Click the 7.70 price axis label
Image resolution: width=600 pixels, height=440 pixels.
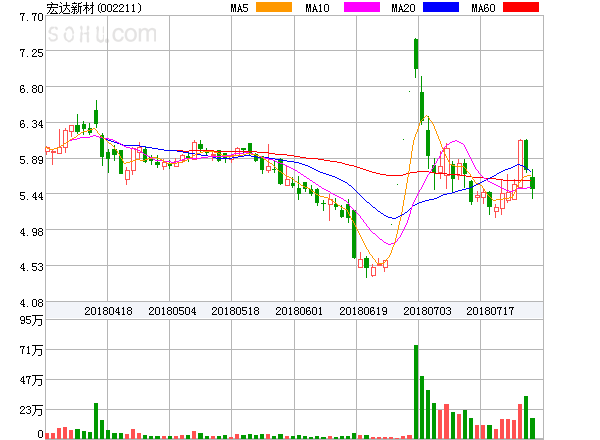(x=31, y=17)
